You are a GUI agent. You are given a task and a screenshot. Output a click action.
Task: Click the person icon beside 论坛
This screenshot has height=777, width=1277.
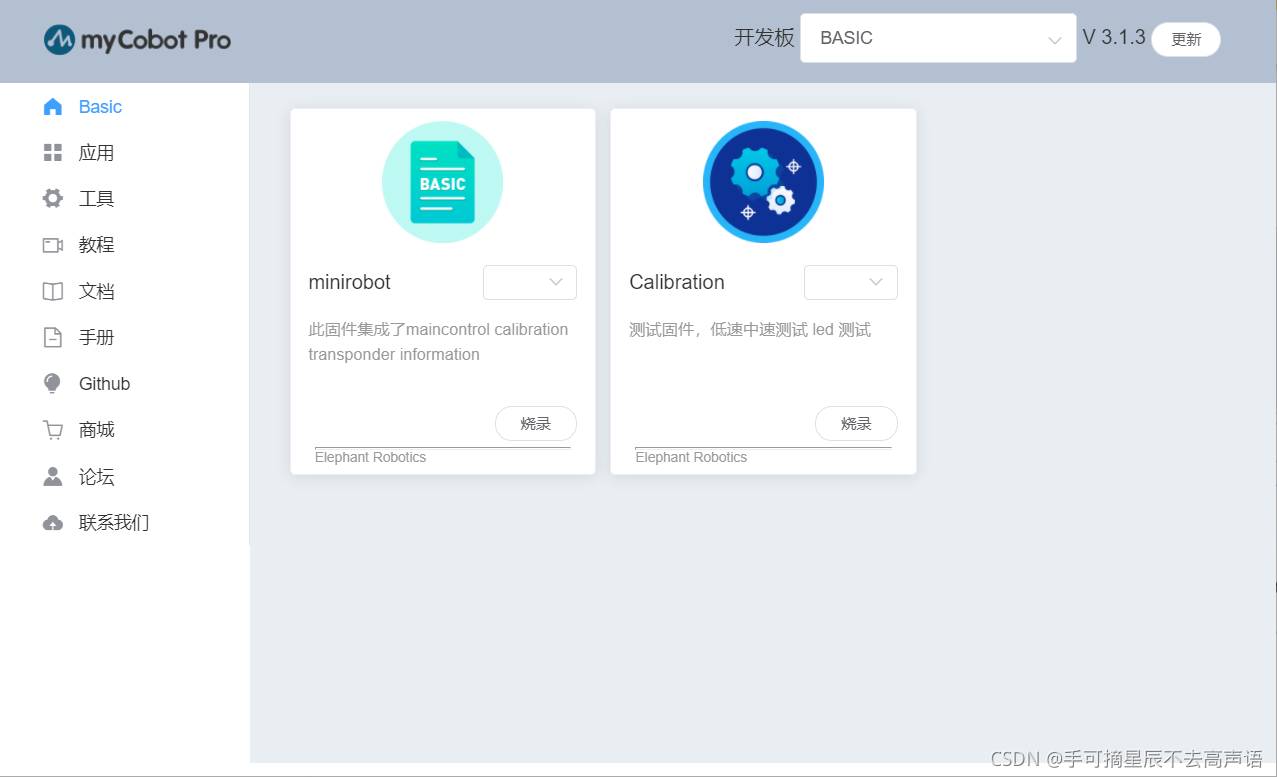tap(53, 476)
